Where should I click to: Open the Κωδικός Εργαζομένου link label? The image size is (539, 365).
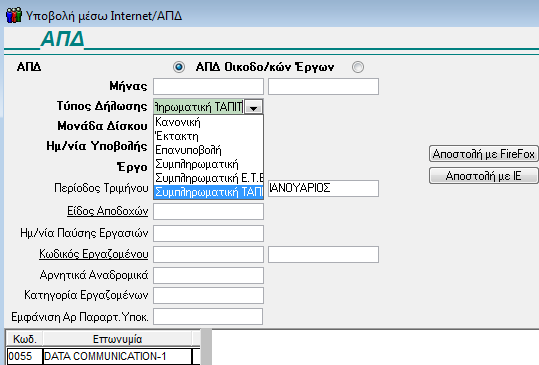pyautogui.click(x=94, y=254)
